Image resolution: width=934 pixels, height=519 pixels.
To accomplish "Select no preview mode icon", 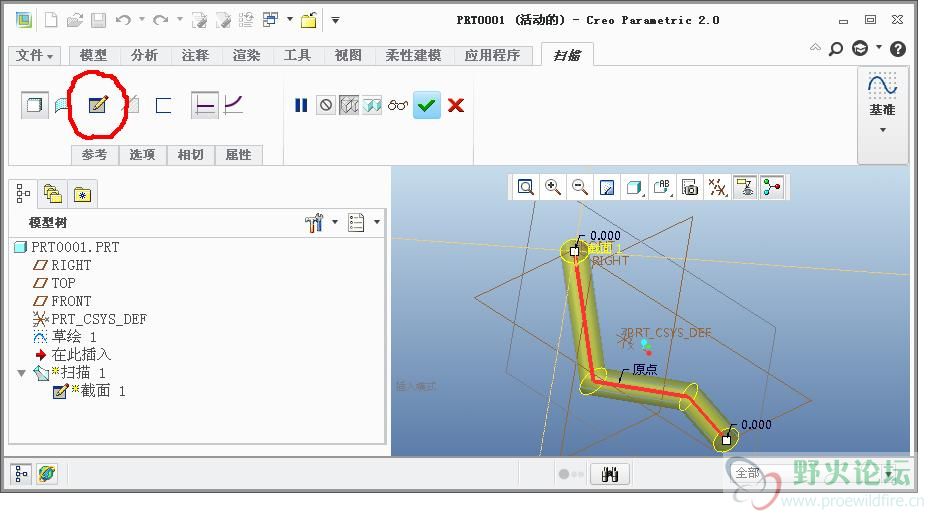I will click(x=326, y=105).
